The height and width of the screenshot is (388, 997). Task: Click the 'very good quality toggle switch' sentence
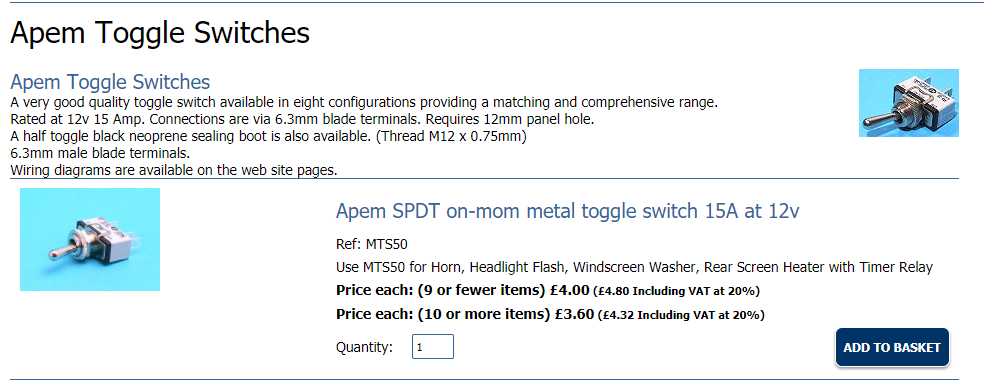pos(364,102)
